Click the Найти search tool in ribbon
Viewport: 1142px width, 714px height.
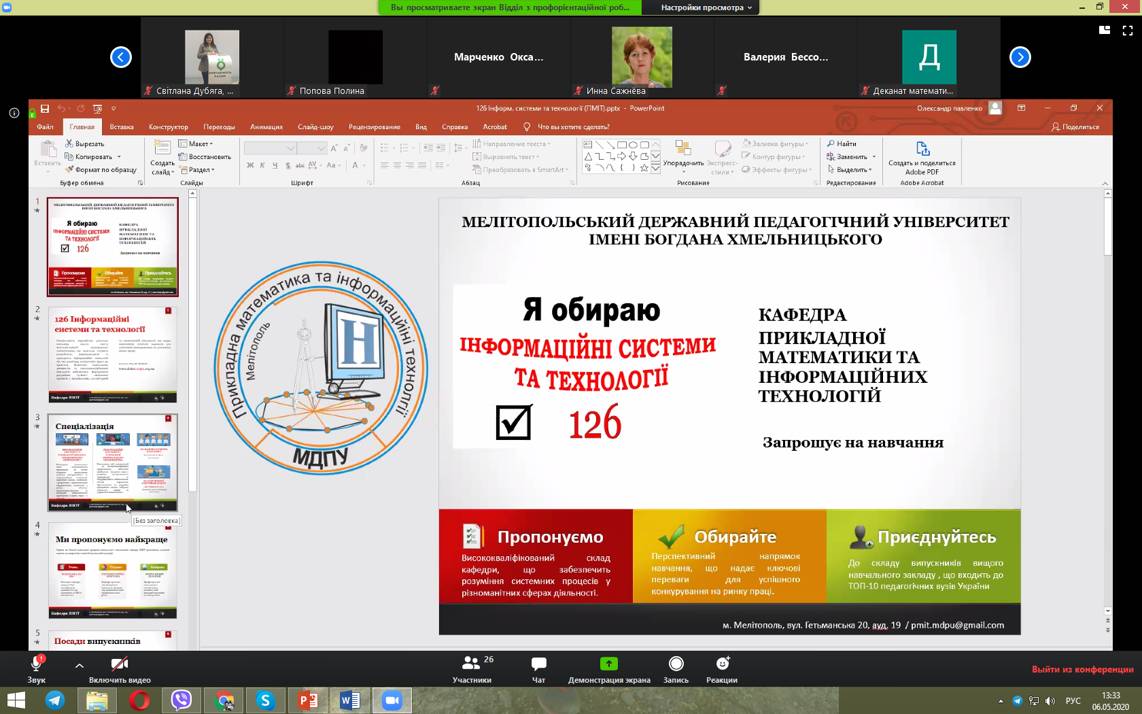841,144
